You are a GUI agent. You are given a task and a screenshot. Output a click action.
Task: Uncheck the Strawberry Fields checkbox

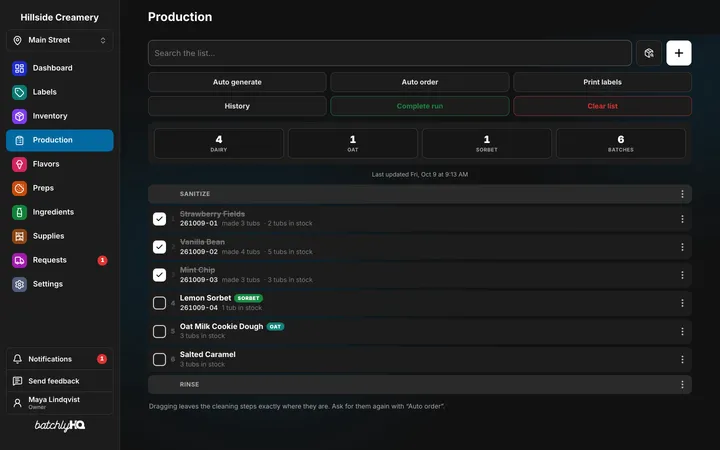(x=159, y=219)
